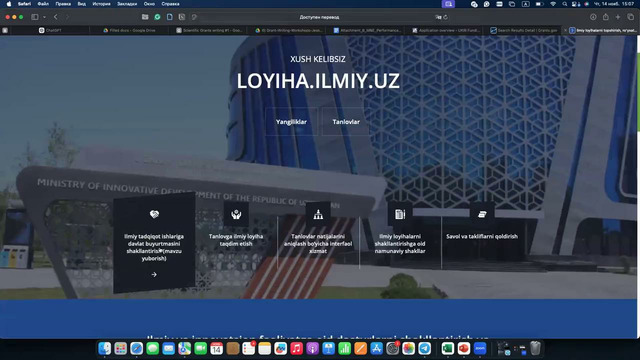Open Excel from the Dock

[447, 348]
